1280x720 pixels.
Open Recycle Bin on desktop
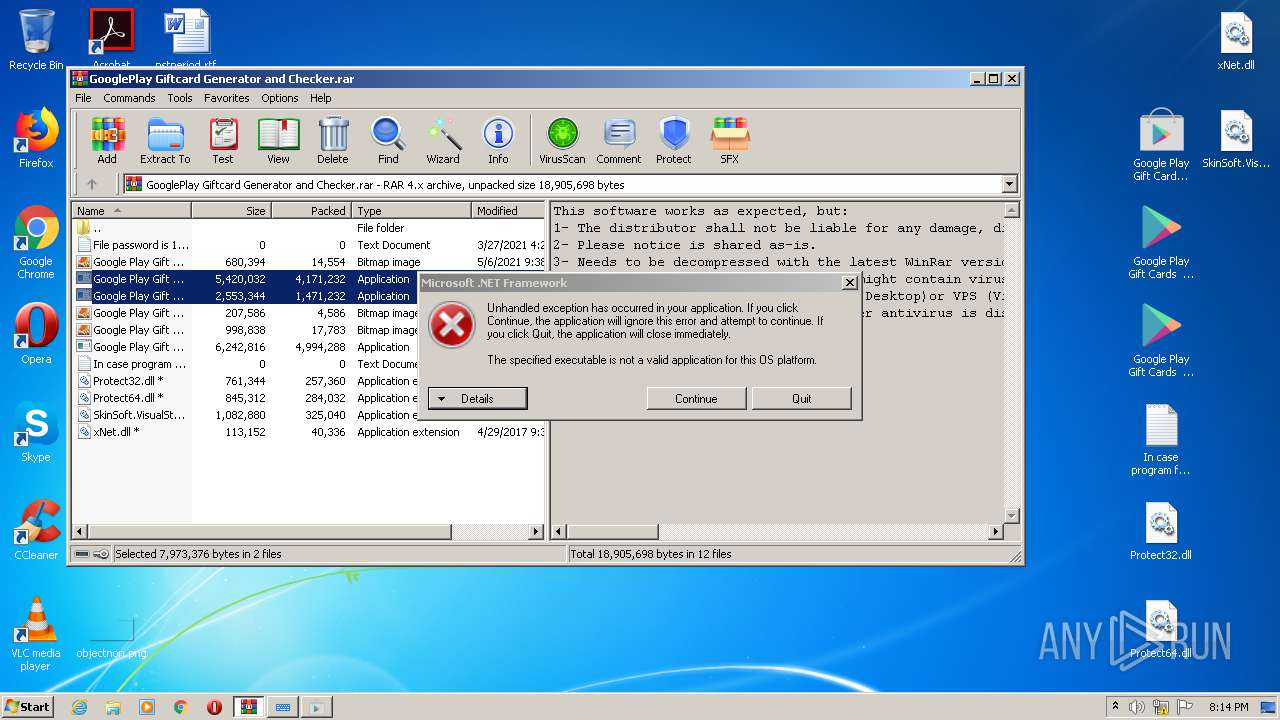[36, 40]
